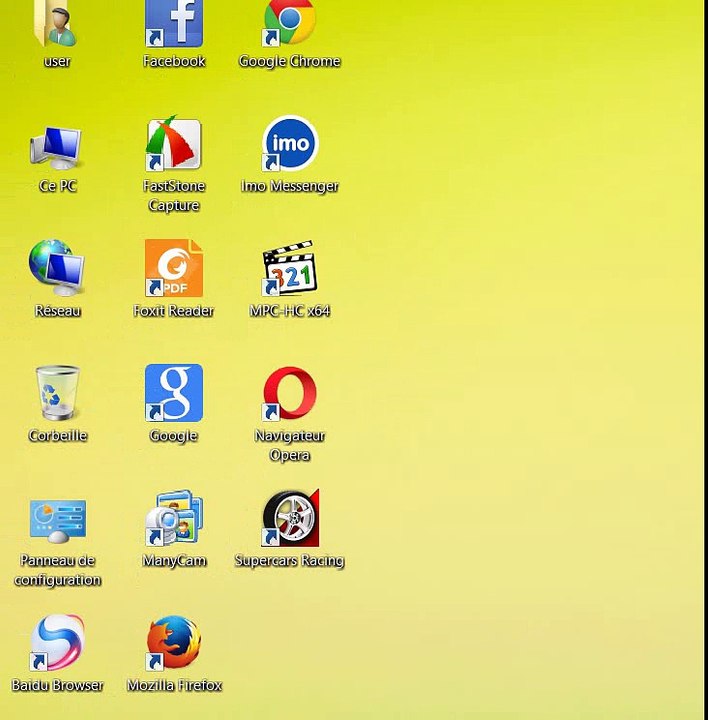Select Panneau de configuration icon

(x=57, y=521)
